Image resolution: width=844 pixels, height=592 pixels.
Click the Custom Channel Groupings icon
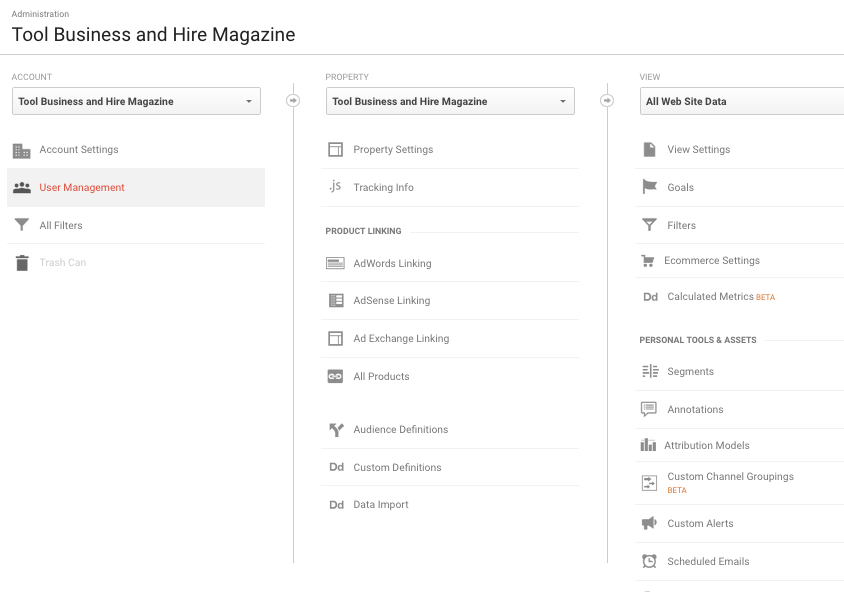pyautogui.click(x=650, y=483)
